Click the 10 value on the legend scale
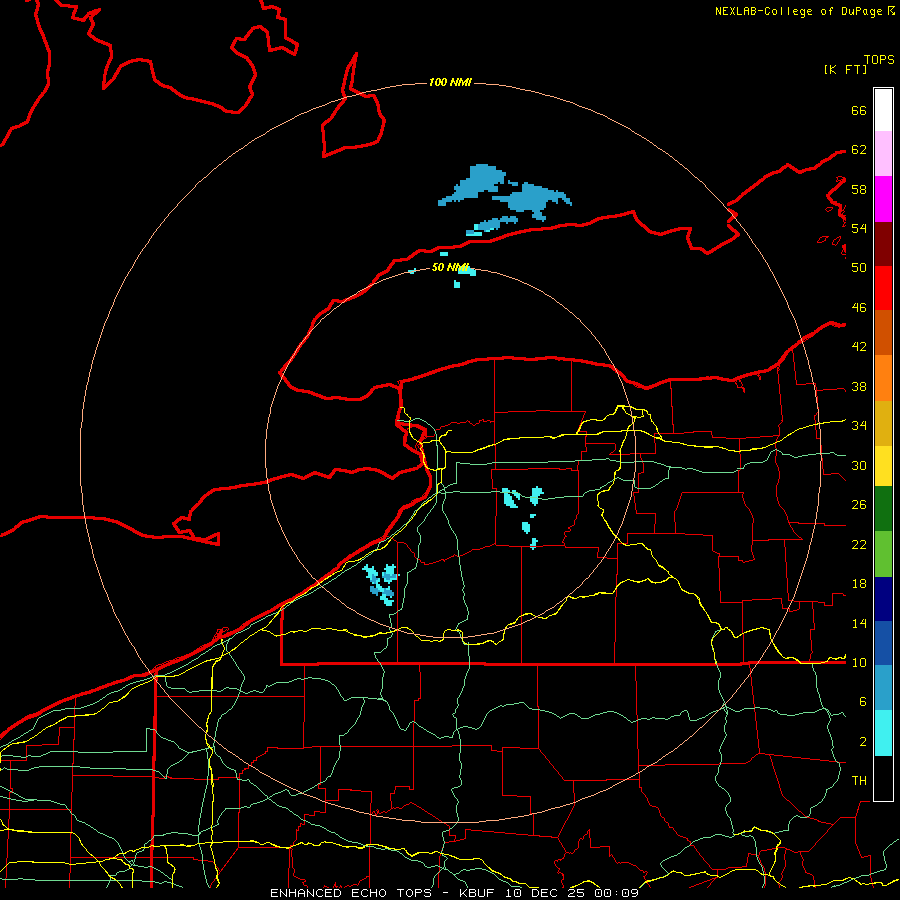The width and height of the screenshot is (900, 900). (x=859, y=662)
